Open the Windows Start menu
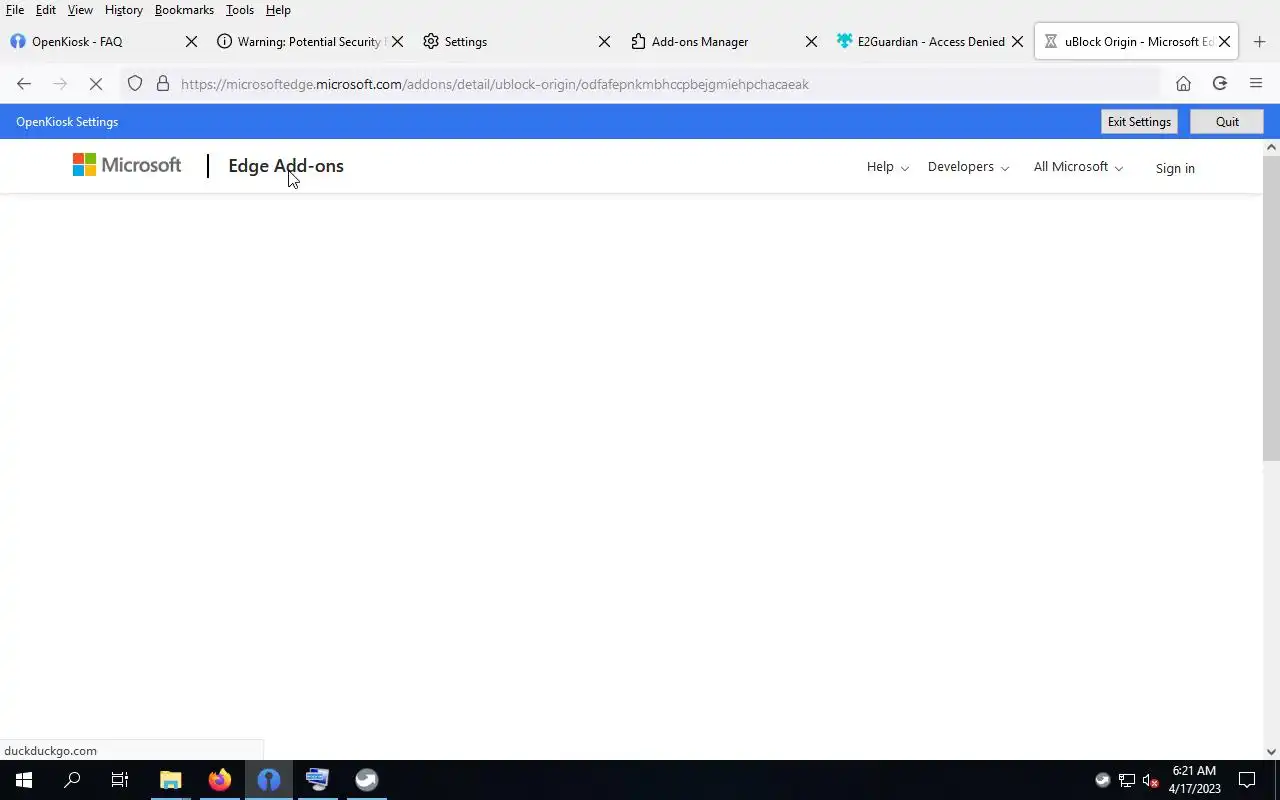 coord(24,780)
